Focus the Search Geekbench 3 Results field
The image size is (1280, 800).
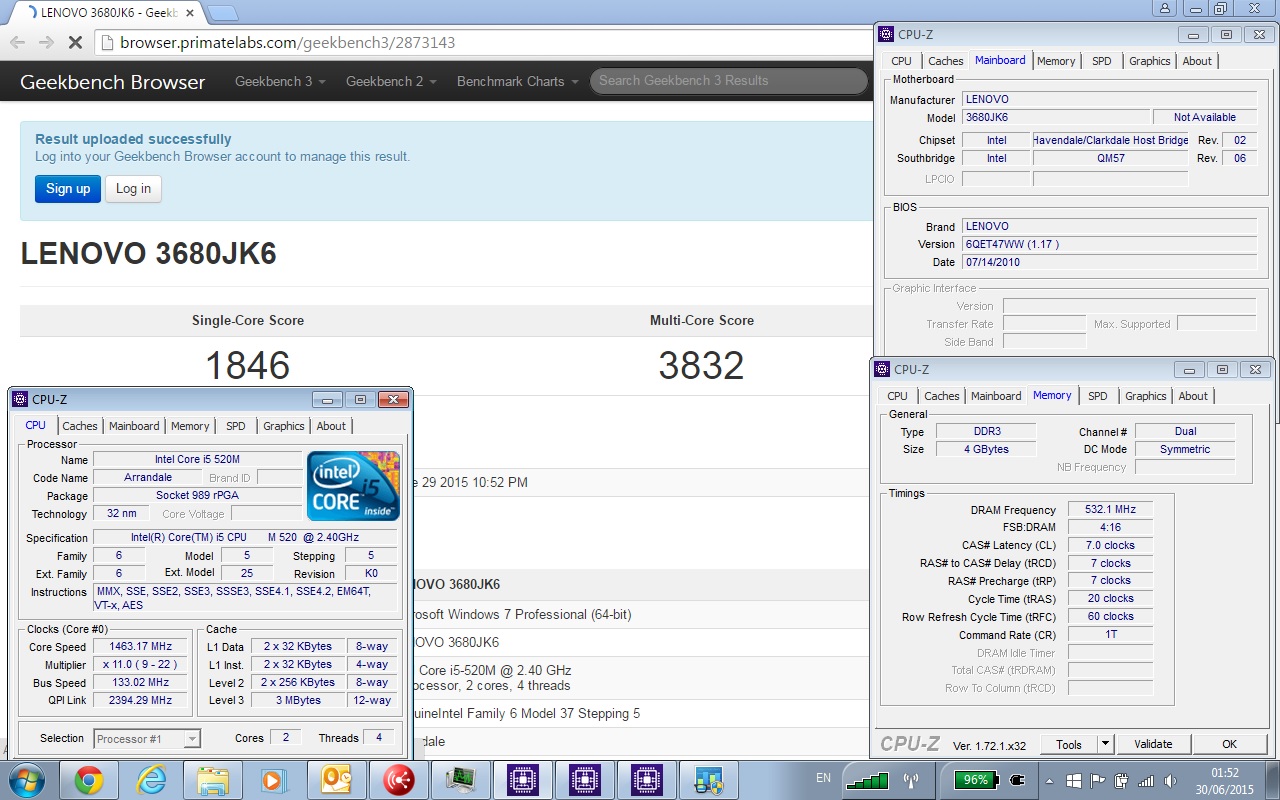tap(728, 81)
